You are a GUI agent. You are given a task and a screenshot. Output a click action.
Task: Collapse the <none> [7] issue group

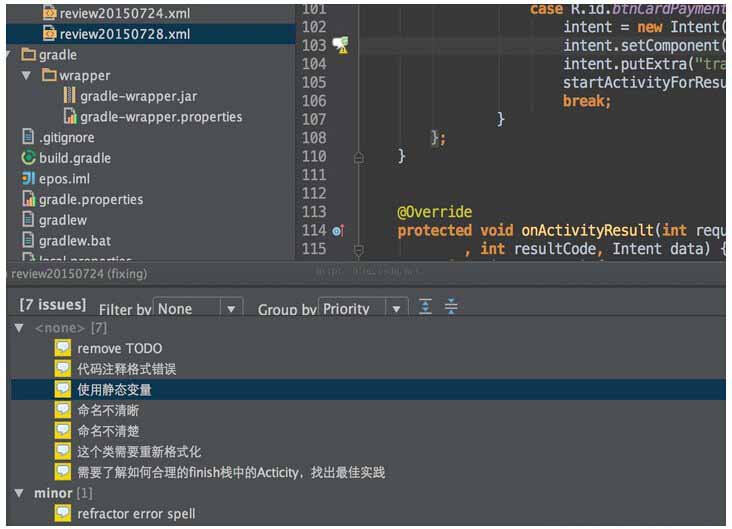19,328
